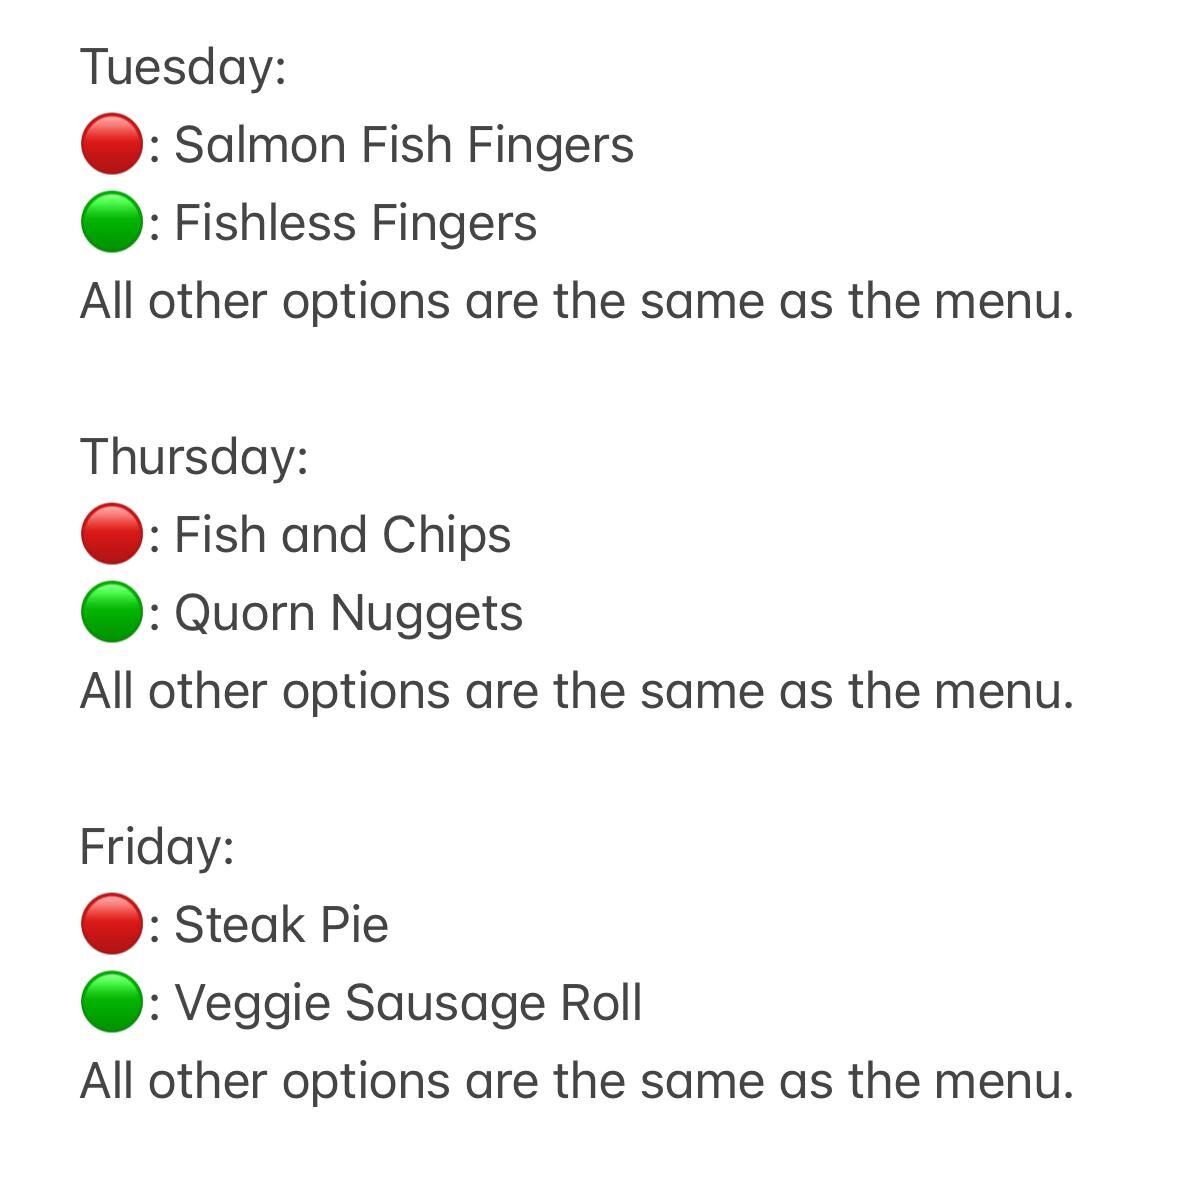Click the 'All other options' line under Thursday
Image resolution: width=1179 pixels, height=1201 pixels.
pyautogui.click(x=576, y=691)
